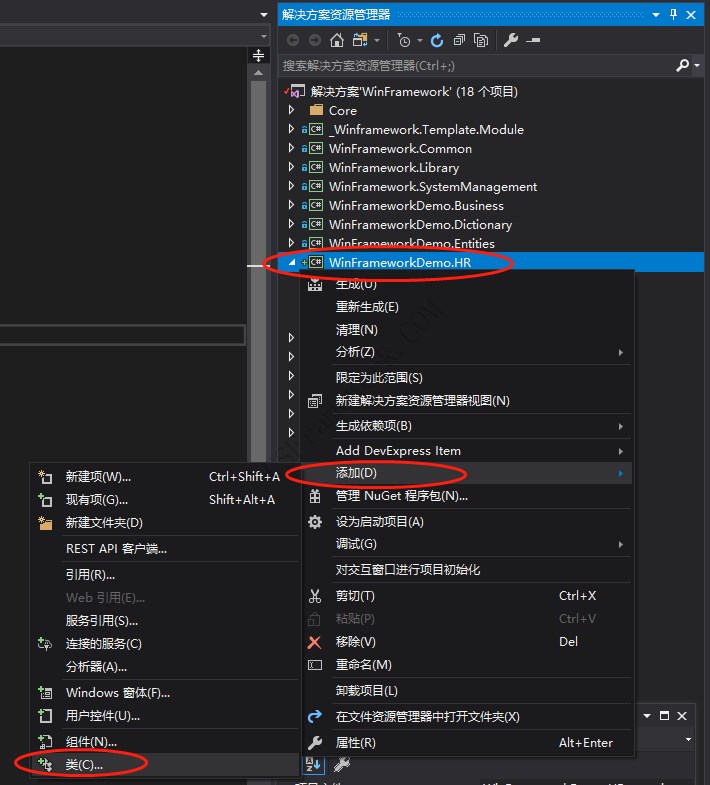Choose 清理(N) in the context menu
The width and height of the screenshot is (710, 785).
click(x=467, y=329)
